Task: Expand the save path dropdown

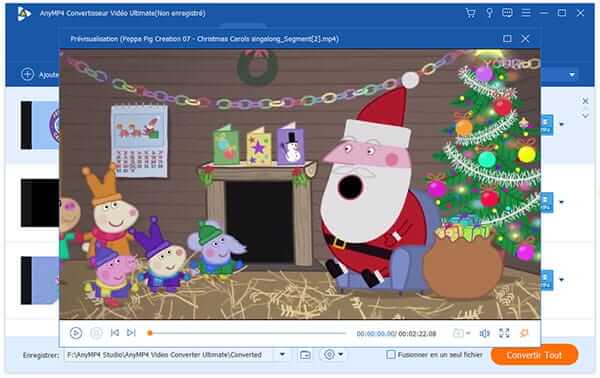Action: pos(282,355)
